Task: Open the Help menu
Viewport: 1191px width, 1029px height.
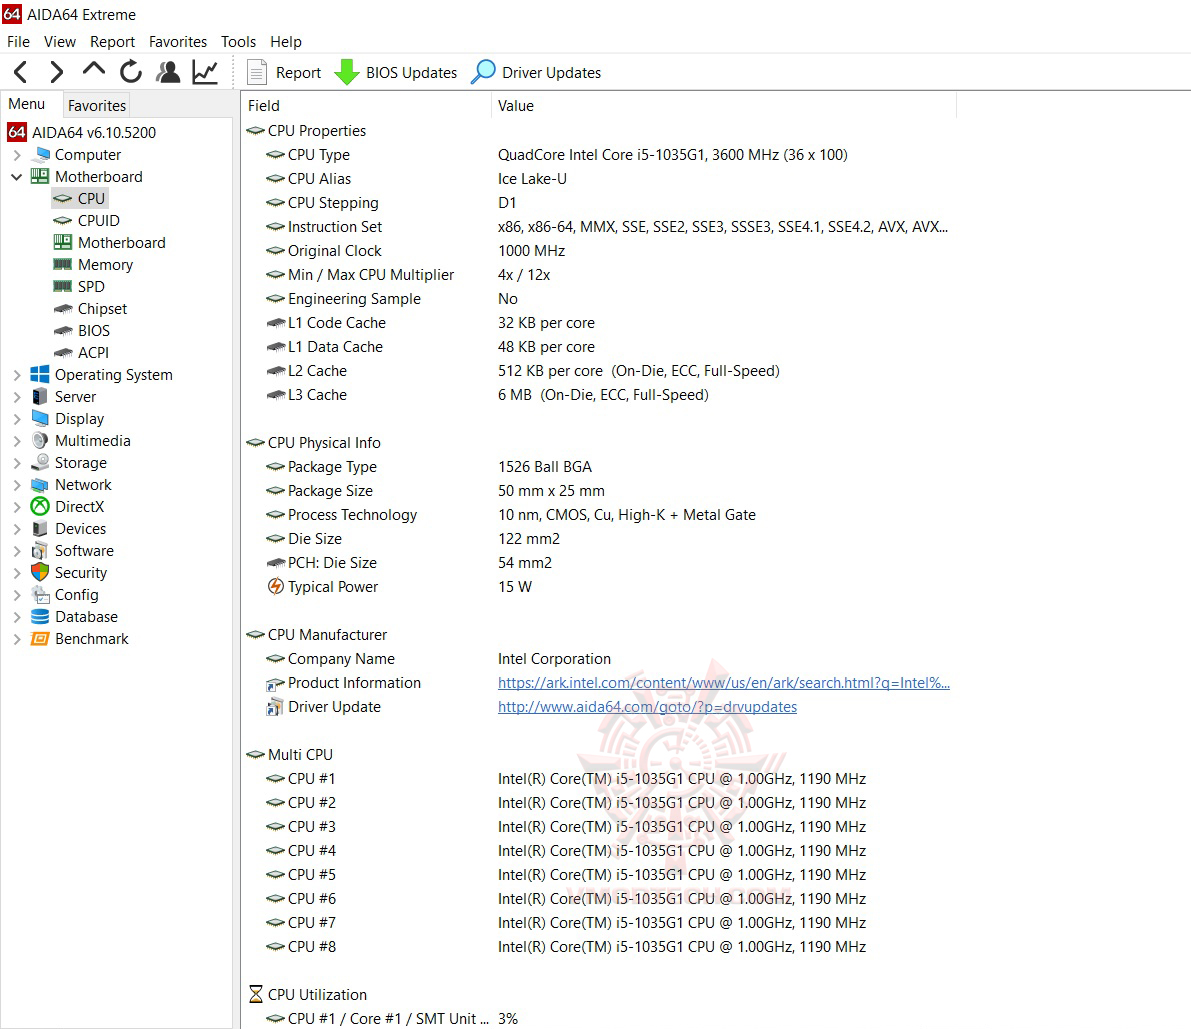Action: pos(286,42)
